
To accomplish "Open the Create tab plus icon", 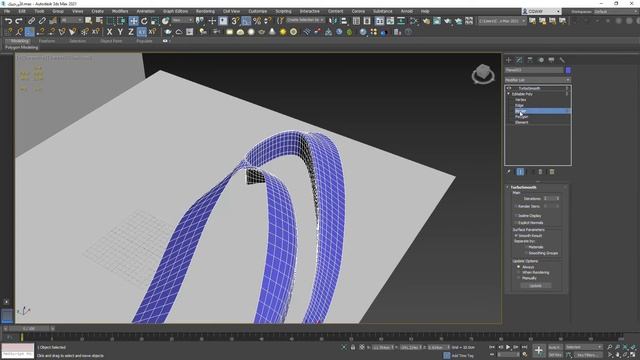I will coord(509,60).
